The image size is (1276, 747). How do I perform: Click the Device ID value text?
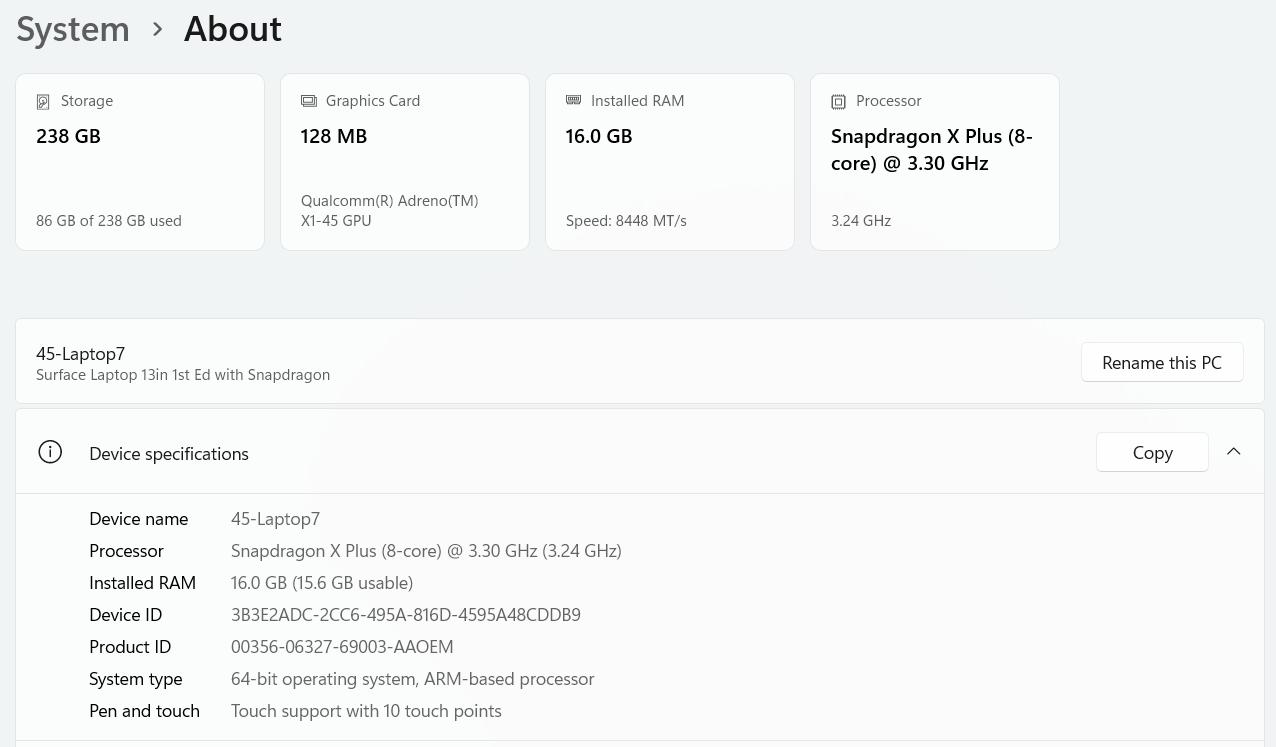pyautogui.click(x=405, y=615)
